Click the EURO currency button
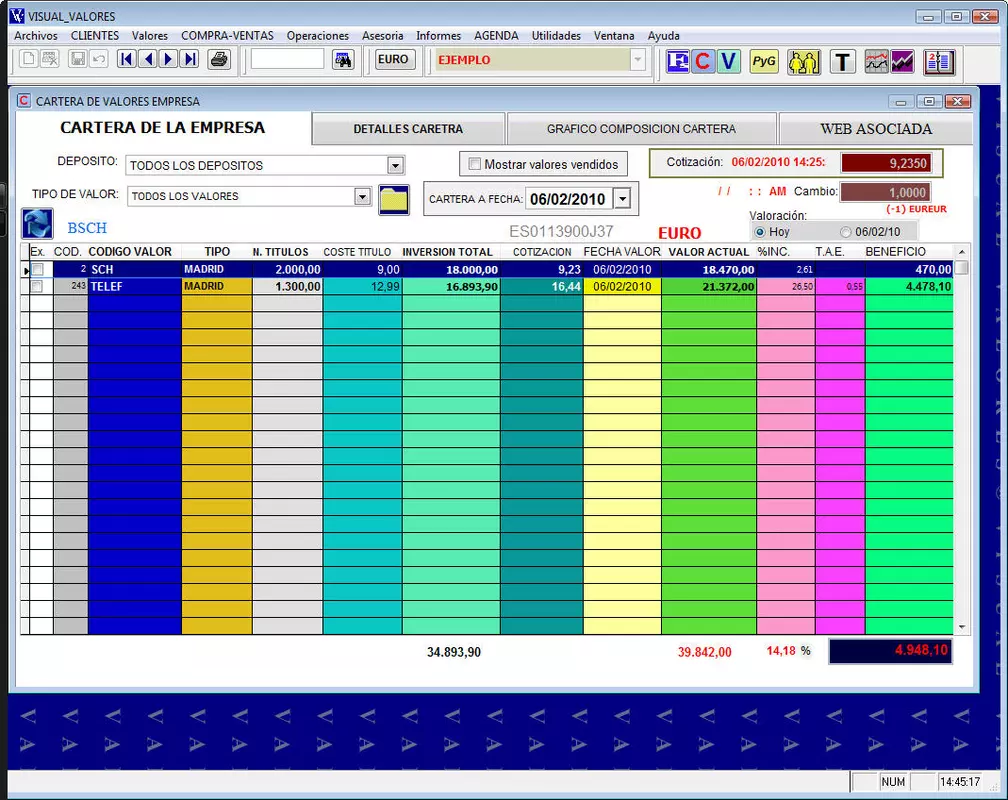Viewport: 1008px width, 800px height. pyautogui.click(x=393, y=60)
